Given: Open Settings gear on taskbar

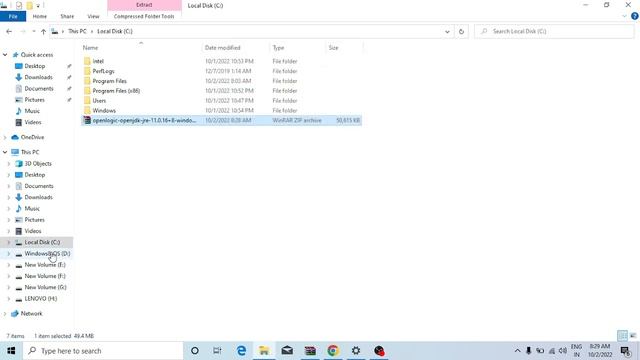Looking at the screenshot, I should [356, 351].
